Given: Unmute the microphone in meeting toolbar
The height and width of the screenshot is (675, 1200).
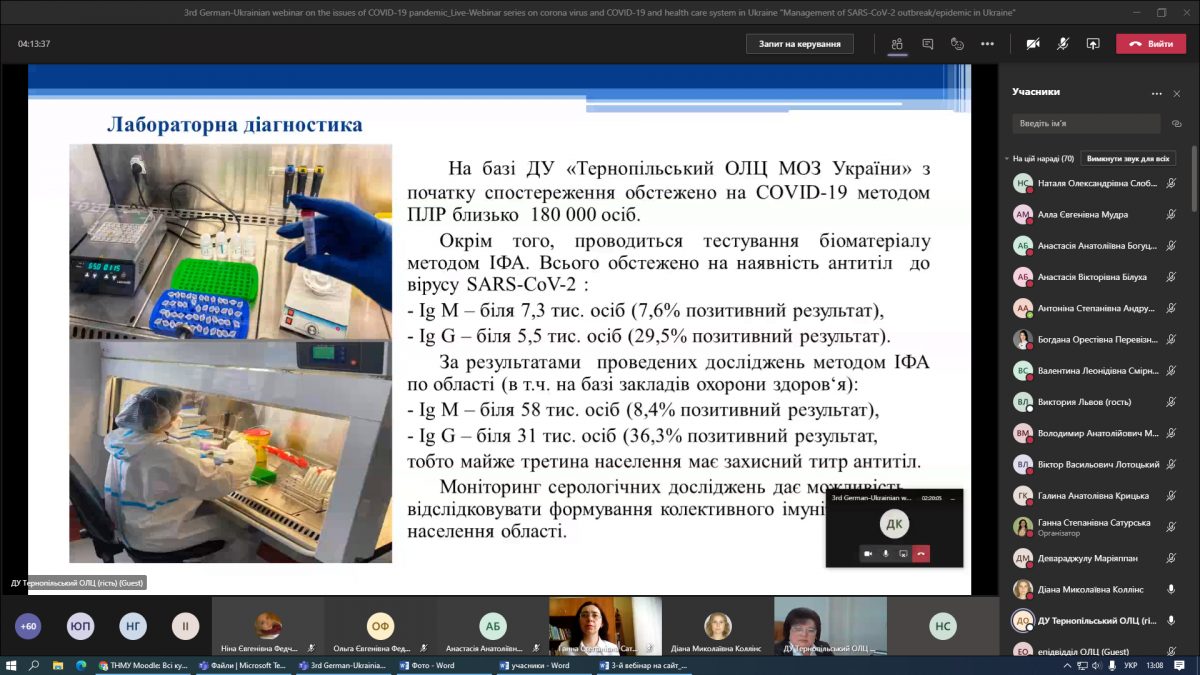Looking at the screenshot, I should 1063,44.
